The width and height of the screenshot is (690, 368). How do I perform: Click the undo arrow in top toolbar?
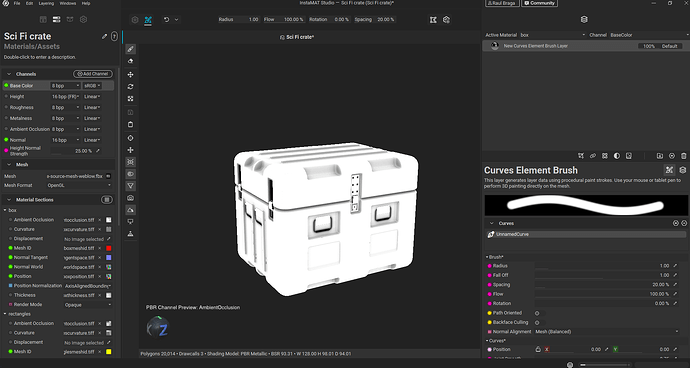point(166,20)
